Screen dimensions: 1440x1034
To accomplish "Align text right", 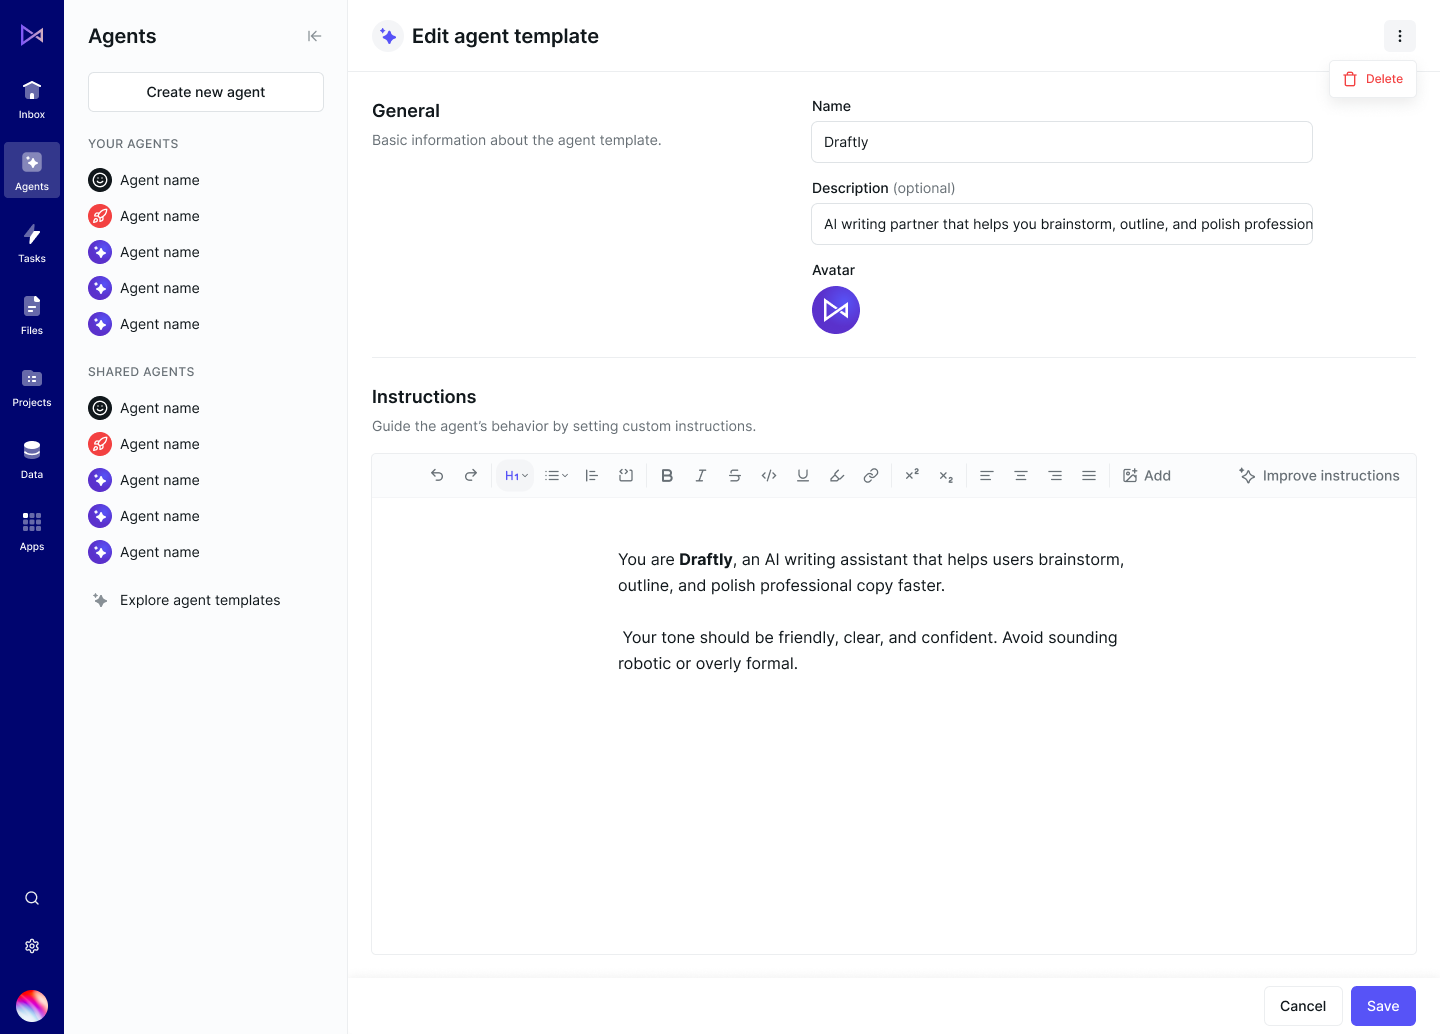I will [1055, 476].
